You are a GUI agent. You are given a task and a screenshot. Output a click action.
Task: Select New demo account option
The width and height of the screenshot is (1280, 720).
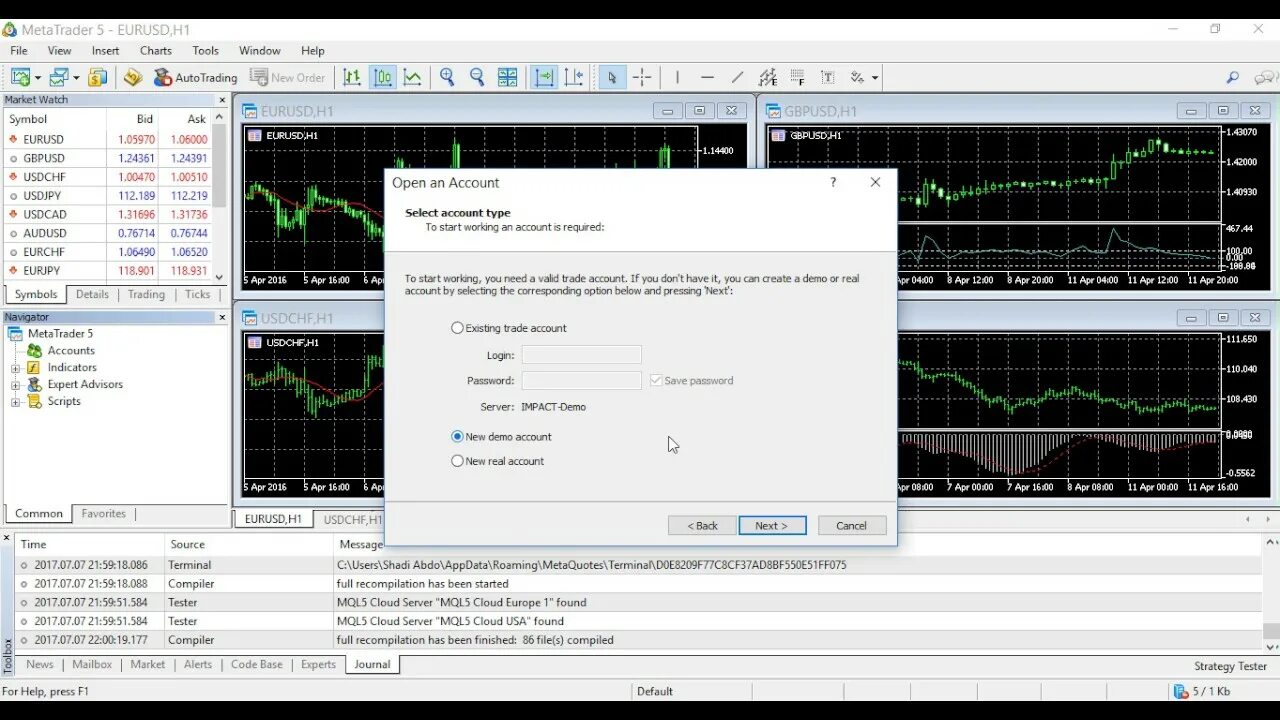coord(502,437)
